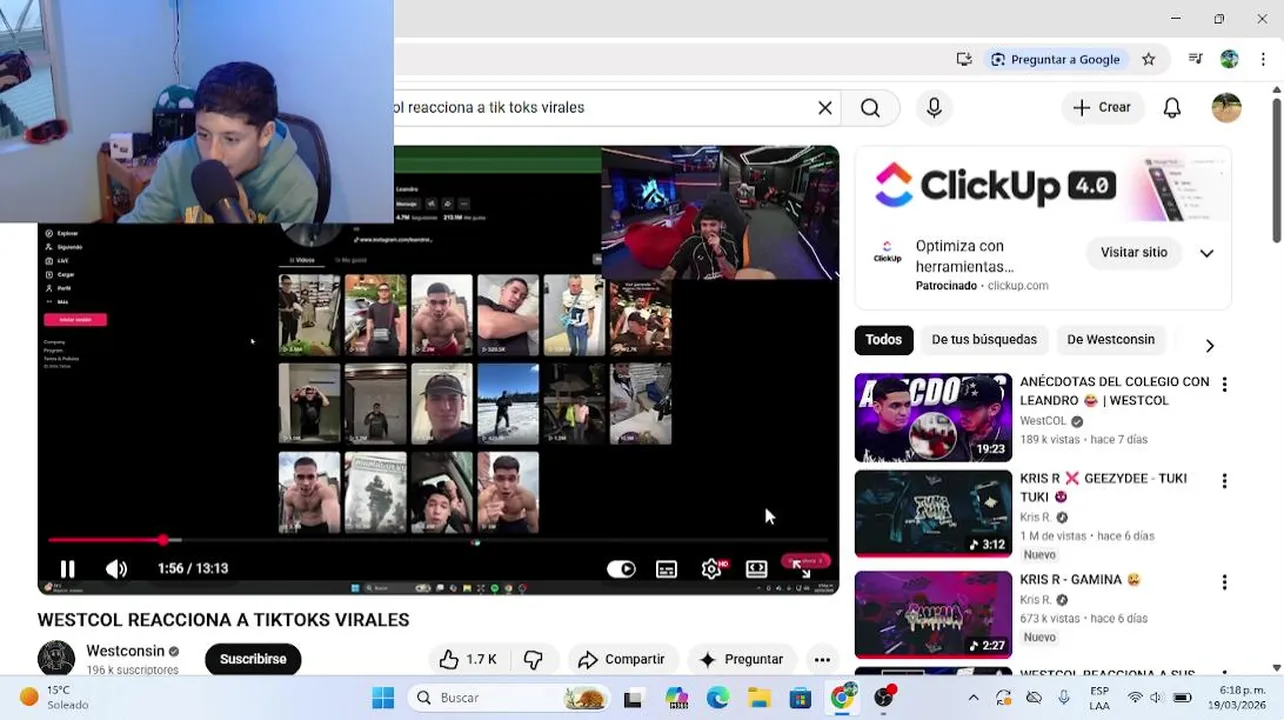Dislike the video with thumbs down

point(533,660)
